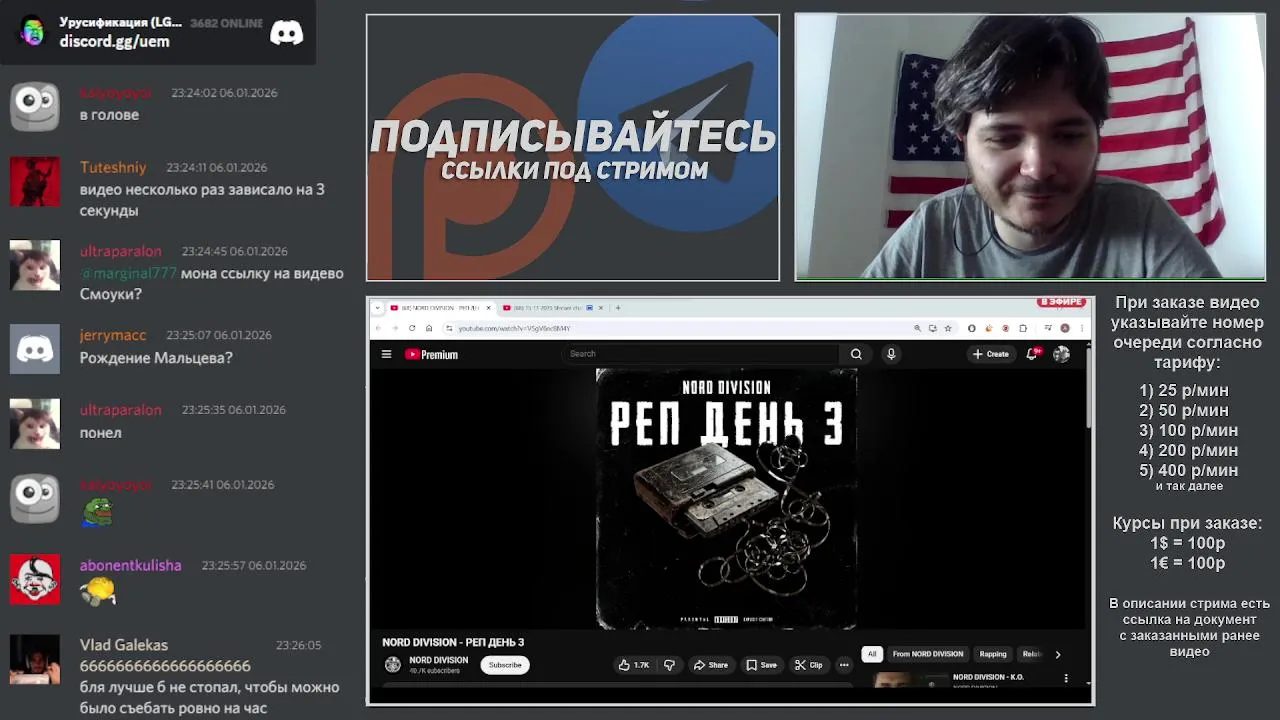Screen dimensions: 1280x720
Task: Save the video to a playlist
Action: [761, 665]
